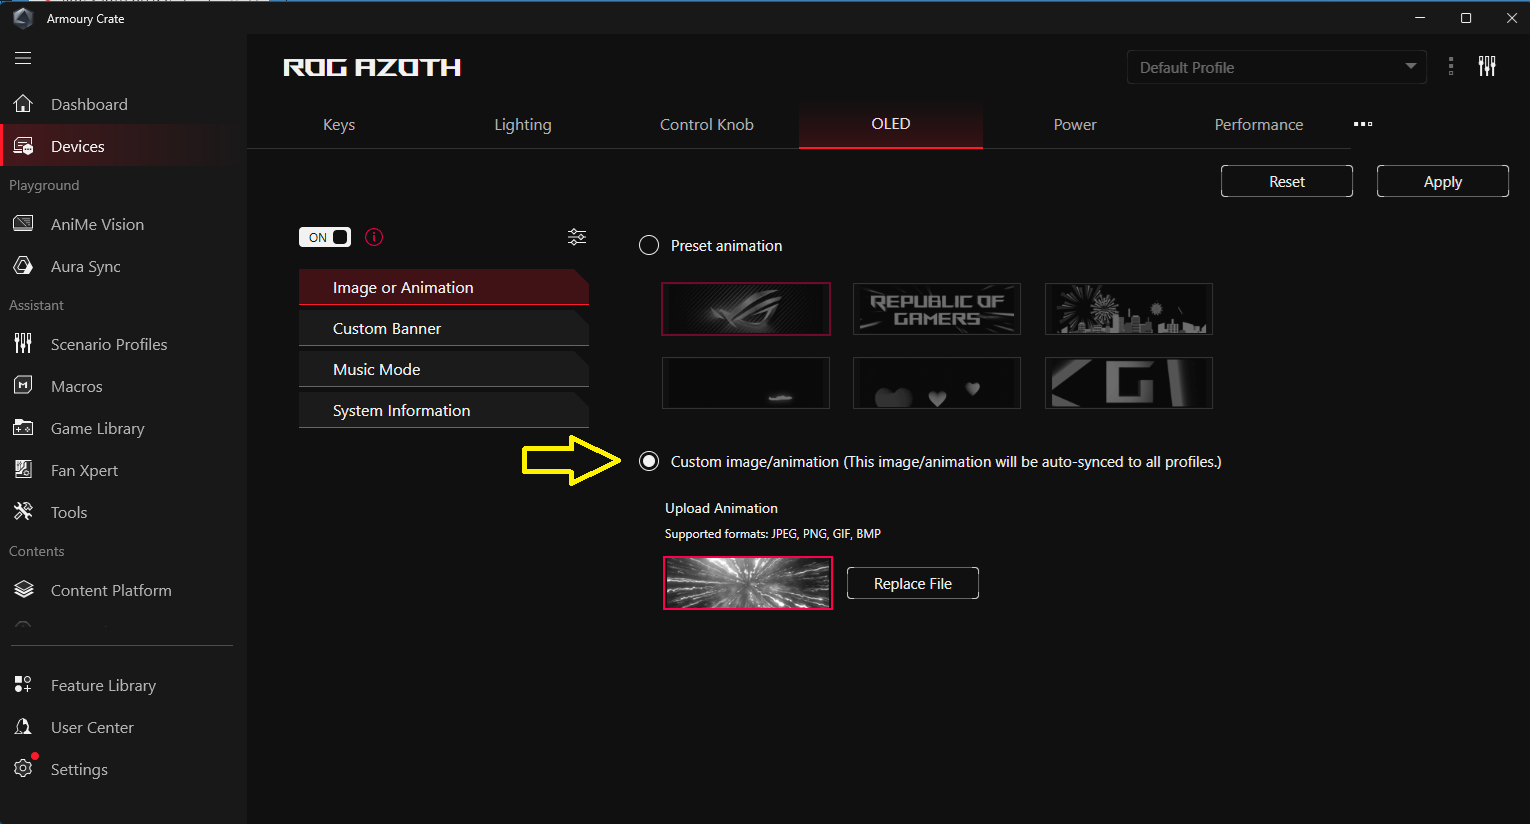Screen dimensions: 1530x824
Task: Select the Preset animation radio button
Action: (648, 244)
